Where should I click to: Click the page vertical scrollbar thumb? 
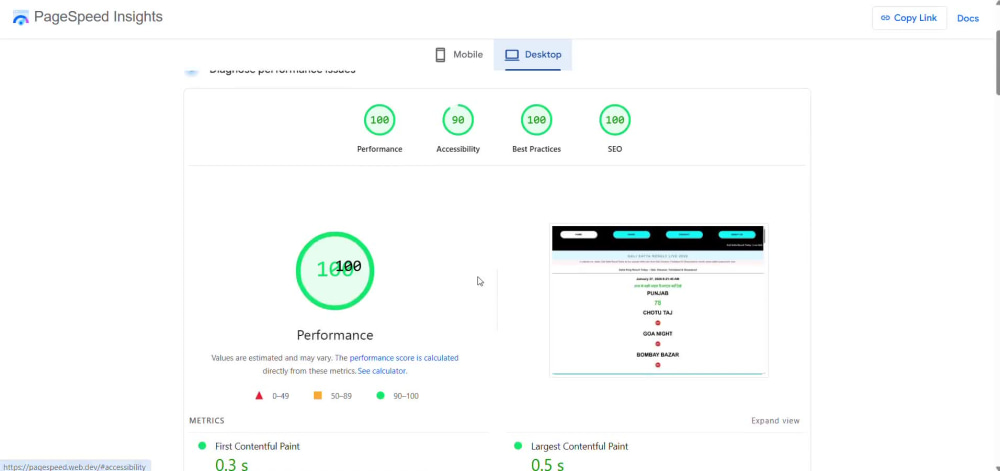pos(995,61)
